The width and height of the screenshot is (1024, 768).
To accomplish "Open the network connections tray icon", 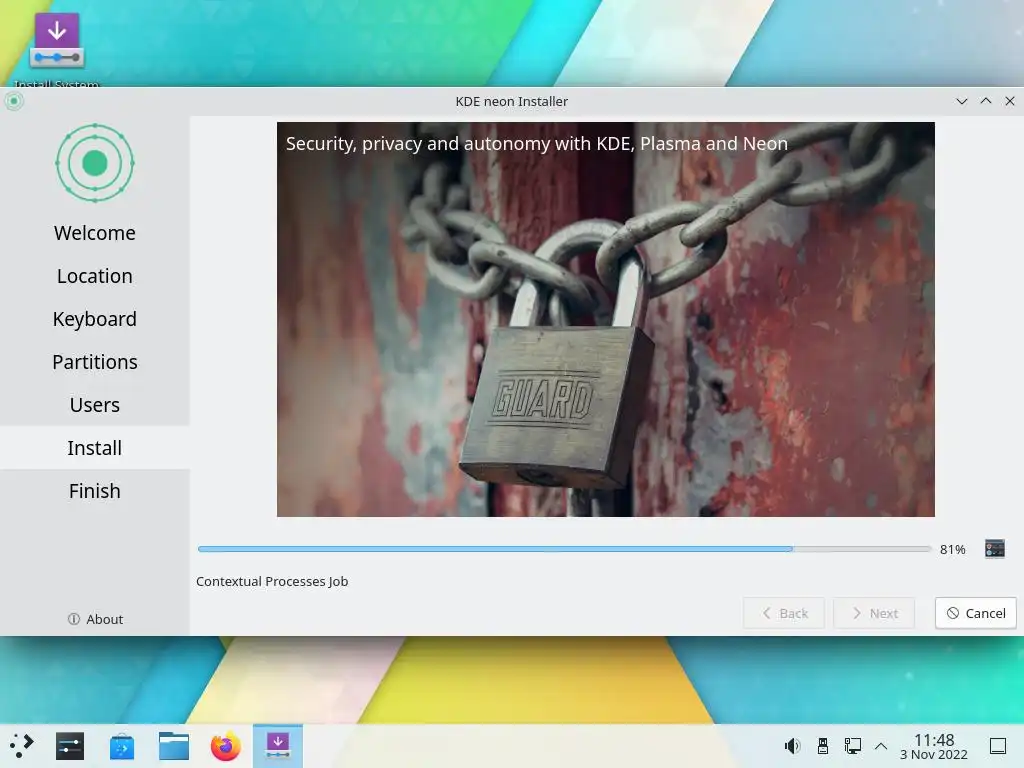I will (852, 746).
